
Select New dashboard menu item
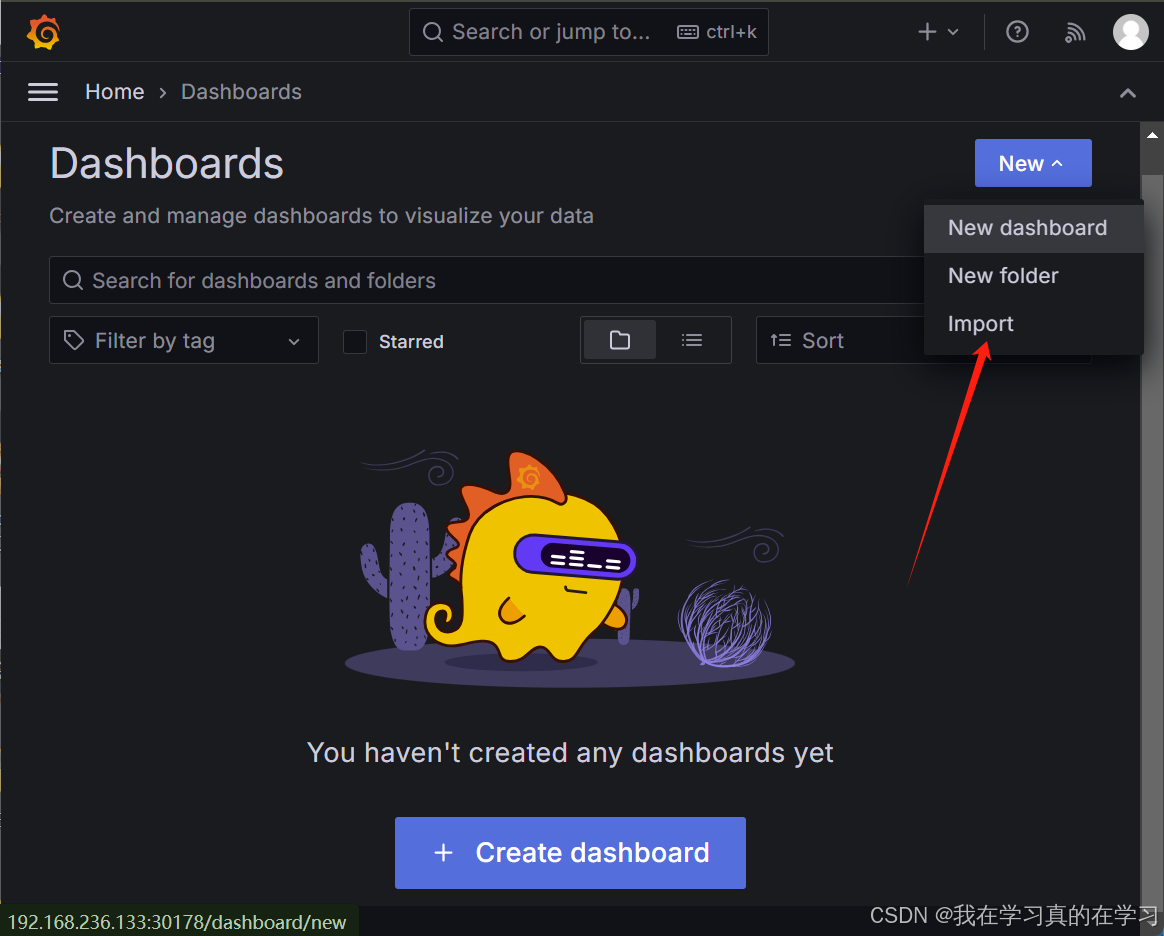click(1033, 228)
